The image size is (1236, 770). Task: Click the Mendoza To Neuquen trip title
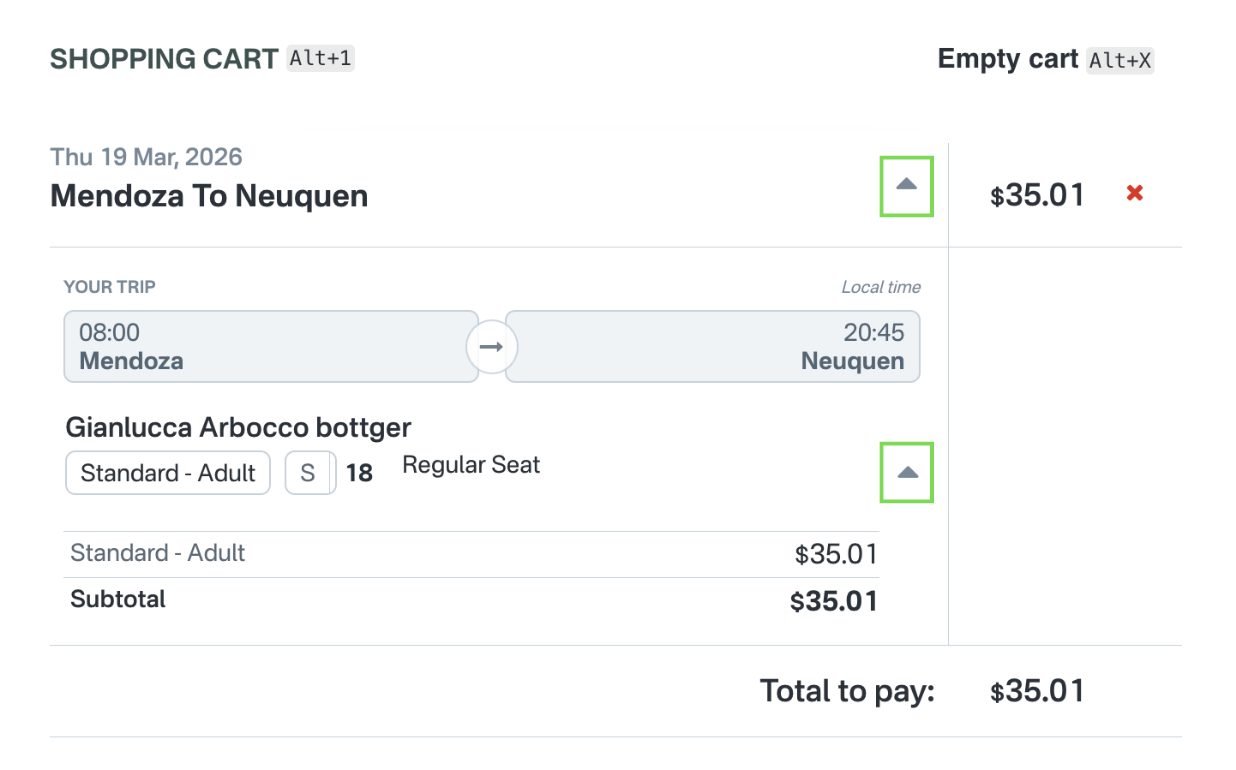(209, 196)
